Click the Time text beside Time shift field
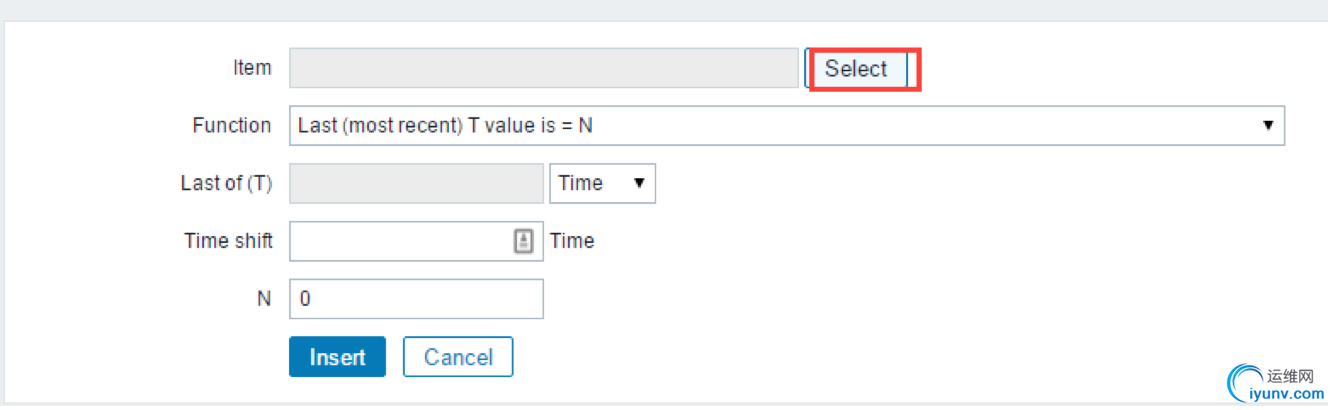The width and height of the screenshot is (1330, 410). 572,241
